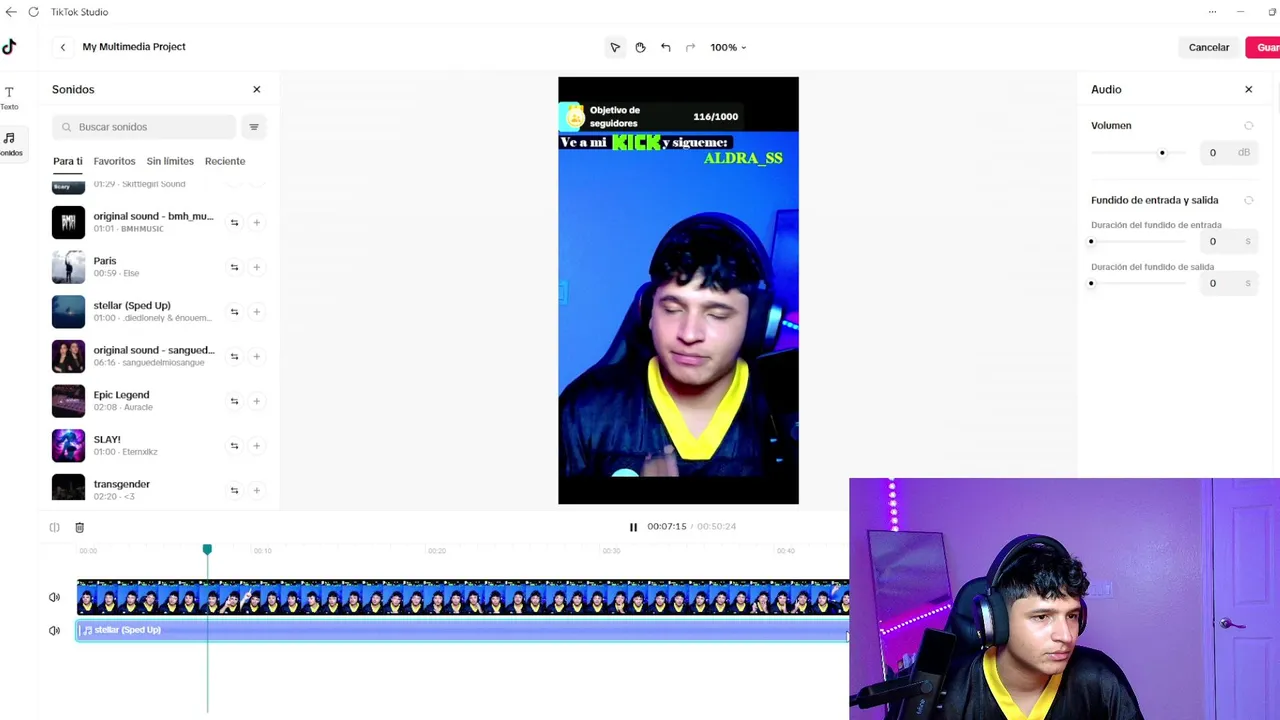Viewport: 1280px width, 720px height.
Task: Switch to the Sin límites tab
Action: coord(170,161)
